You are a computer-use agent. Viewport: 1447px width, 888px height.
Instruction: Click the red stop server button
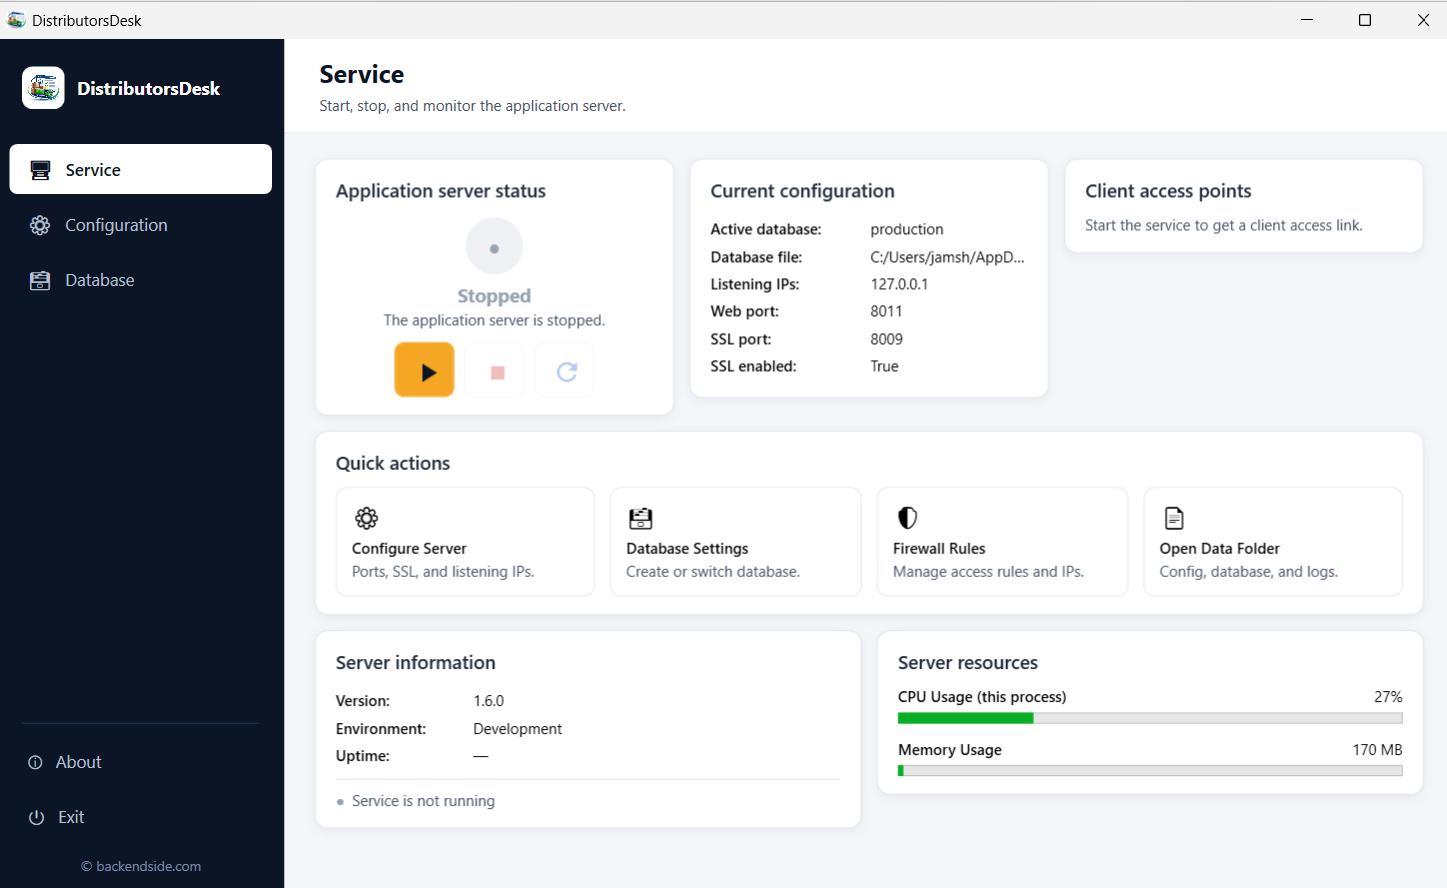coord(497,372)
